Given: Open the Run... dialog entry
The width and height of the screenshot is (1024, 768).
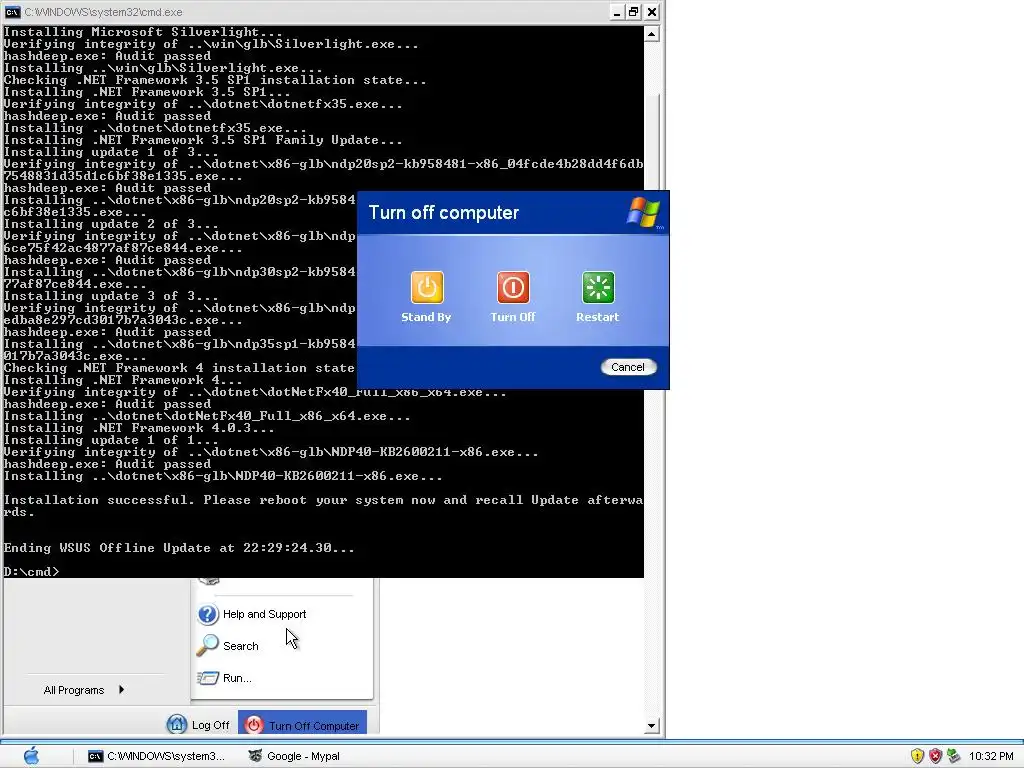Looking at the screenshot, I should coord(225,678).
